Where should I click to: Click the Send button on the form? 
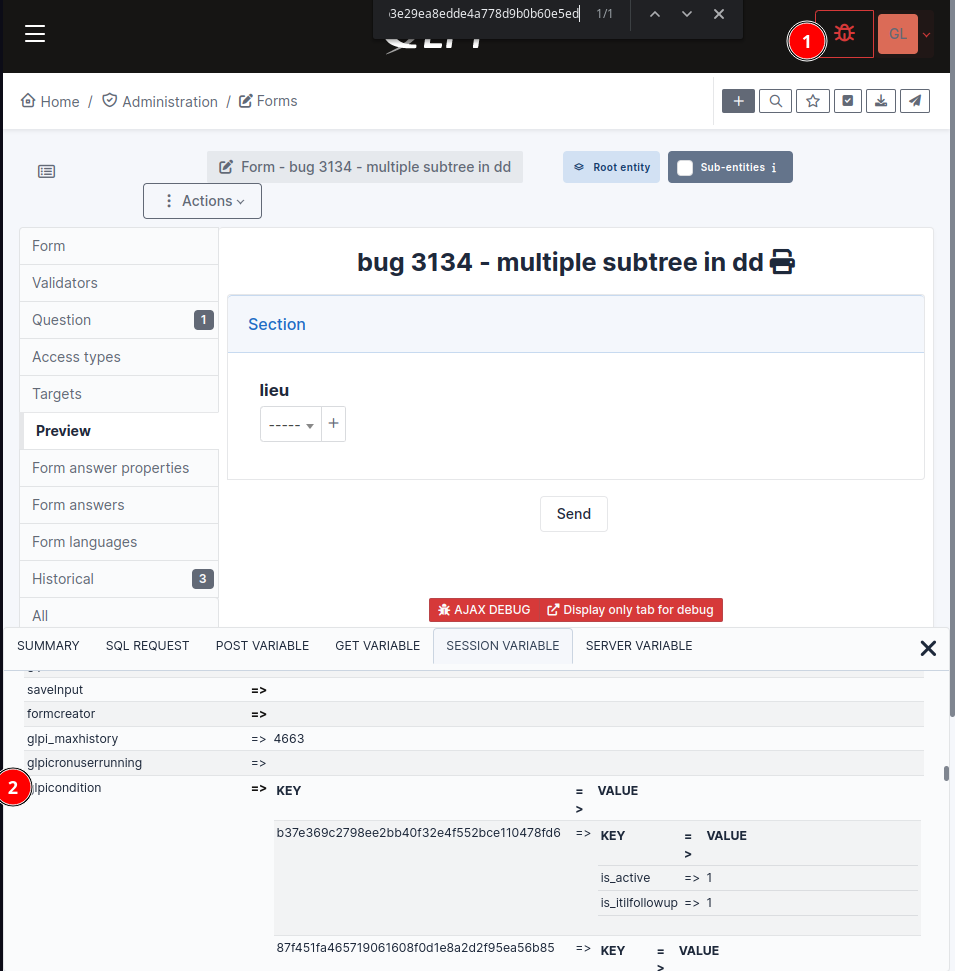point(573,513)
